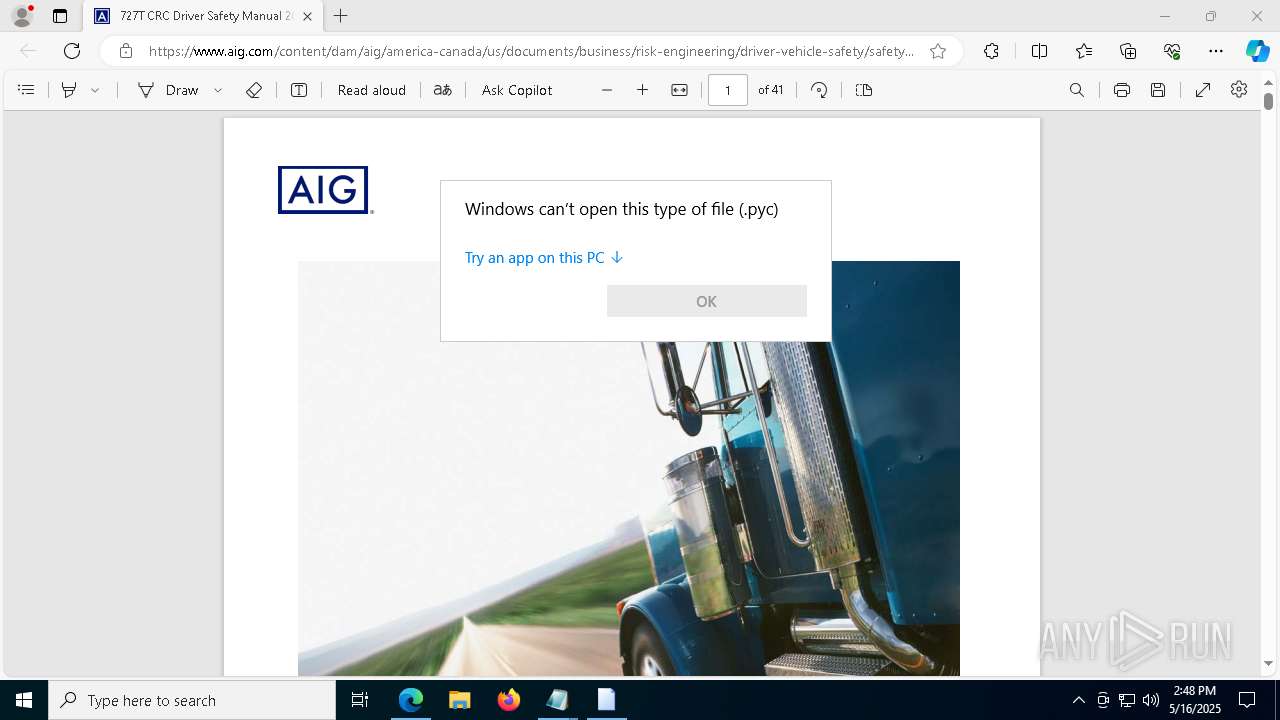Open the Windows Start menu
This screenshot has width=1280, height=720.
click(x=24, y=700)
